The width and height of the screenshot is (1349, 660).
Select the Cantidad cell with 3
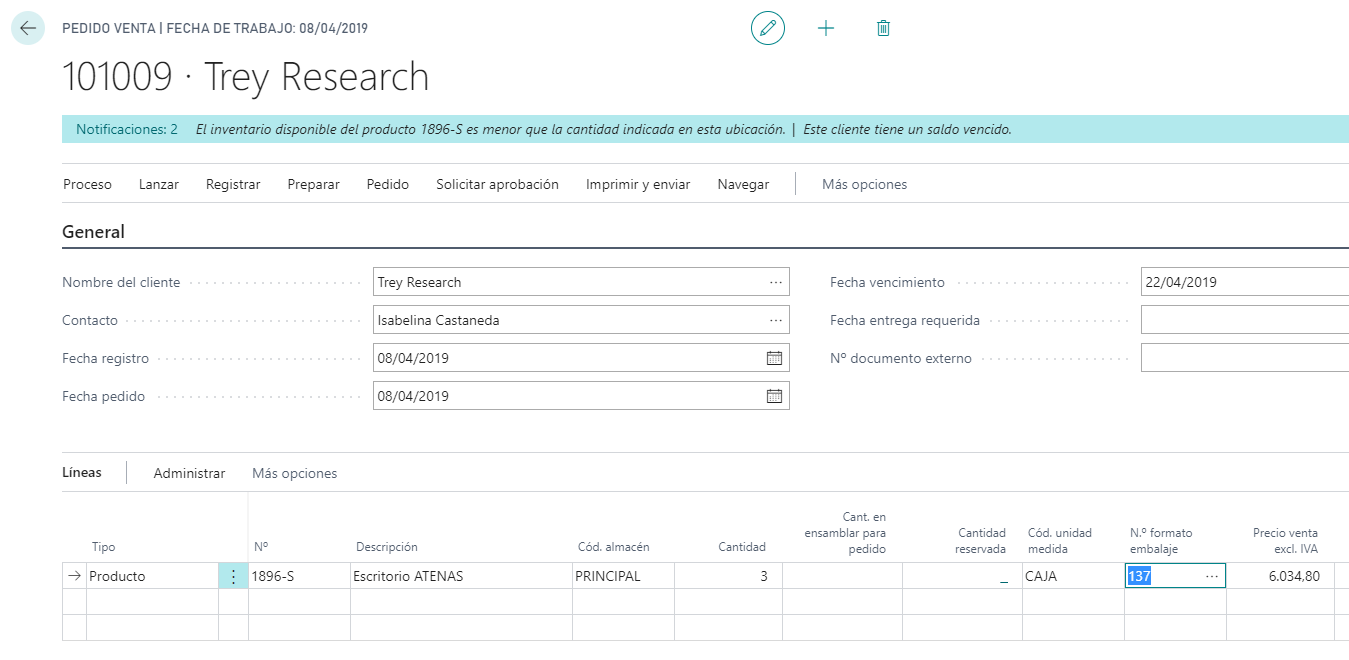click(728, 576)
